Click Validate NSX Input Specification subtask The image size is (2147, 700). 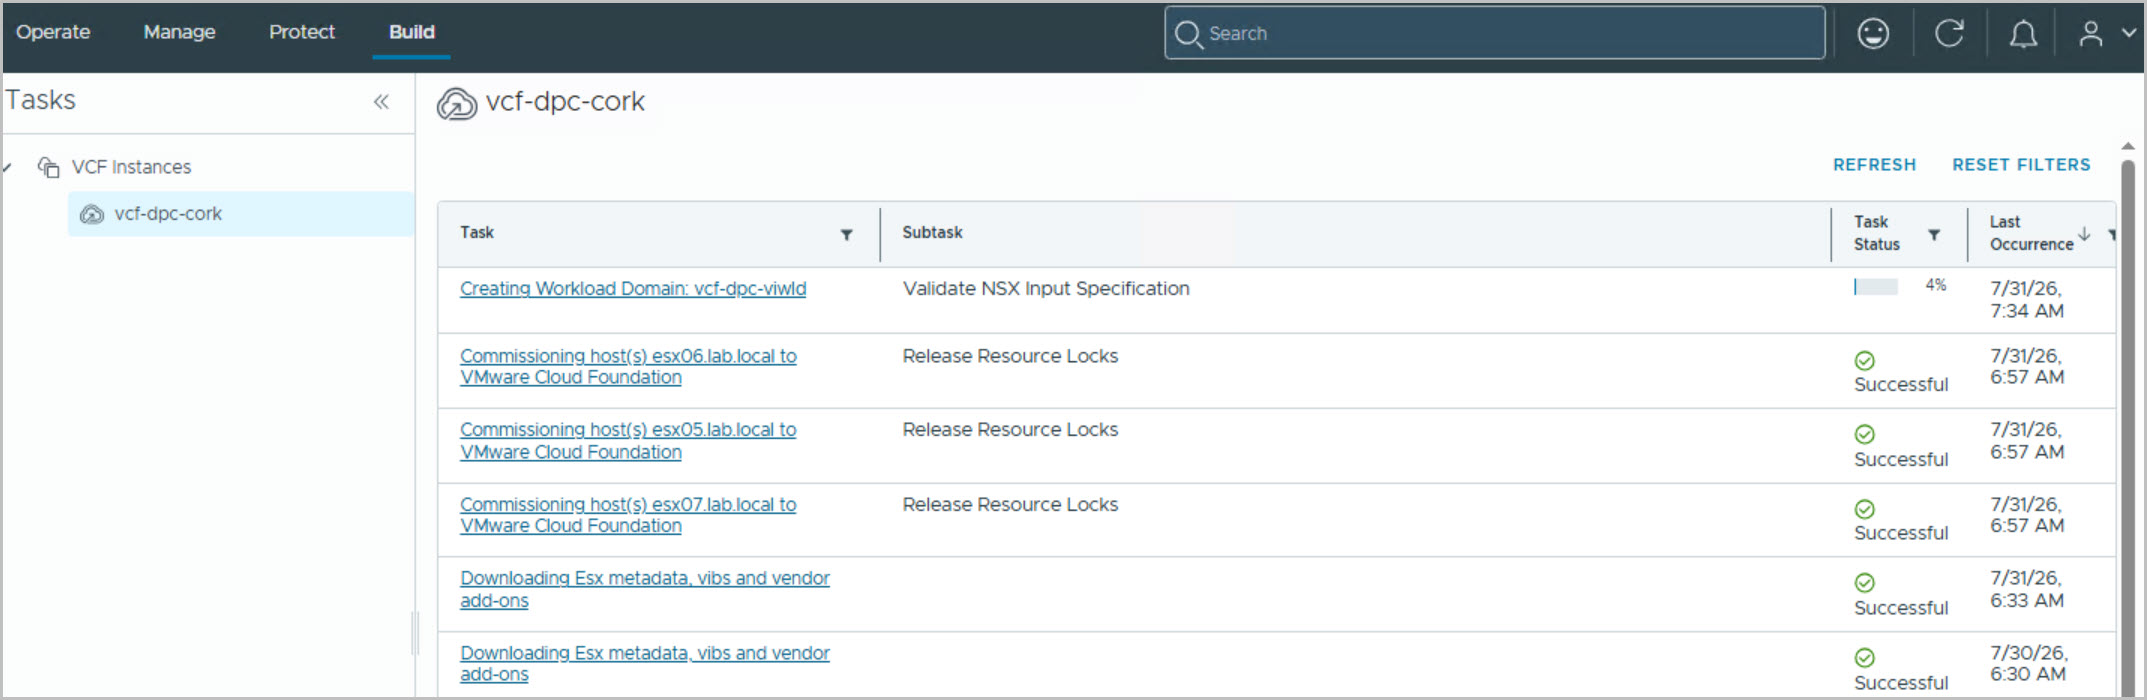pyautogui.click(x=1046, y=289)
